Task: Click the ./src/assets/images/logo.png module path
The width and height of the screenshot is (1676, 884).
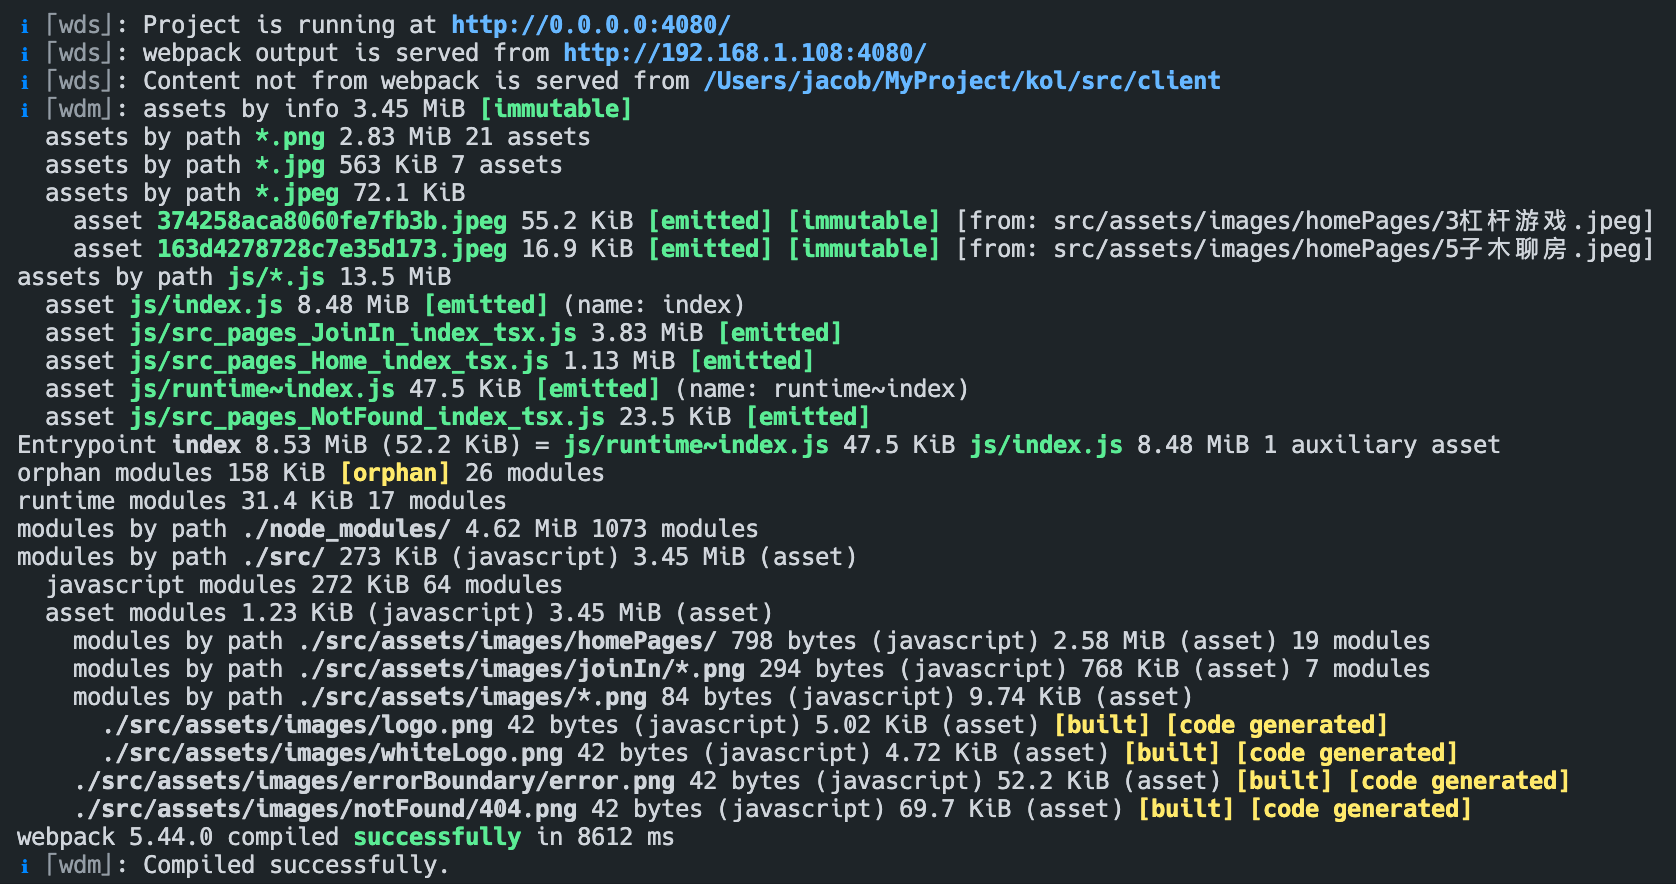Action: (297, 725)
